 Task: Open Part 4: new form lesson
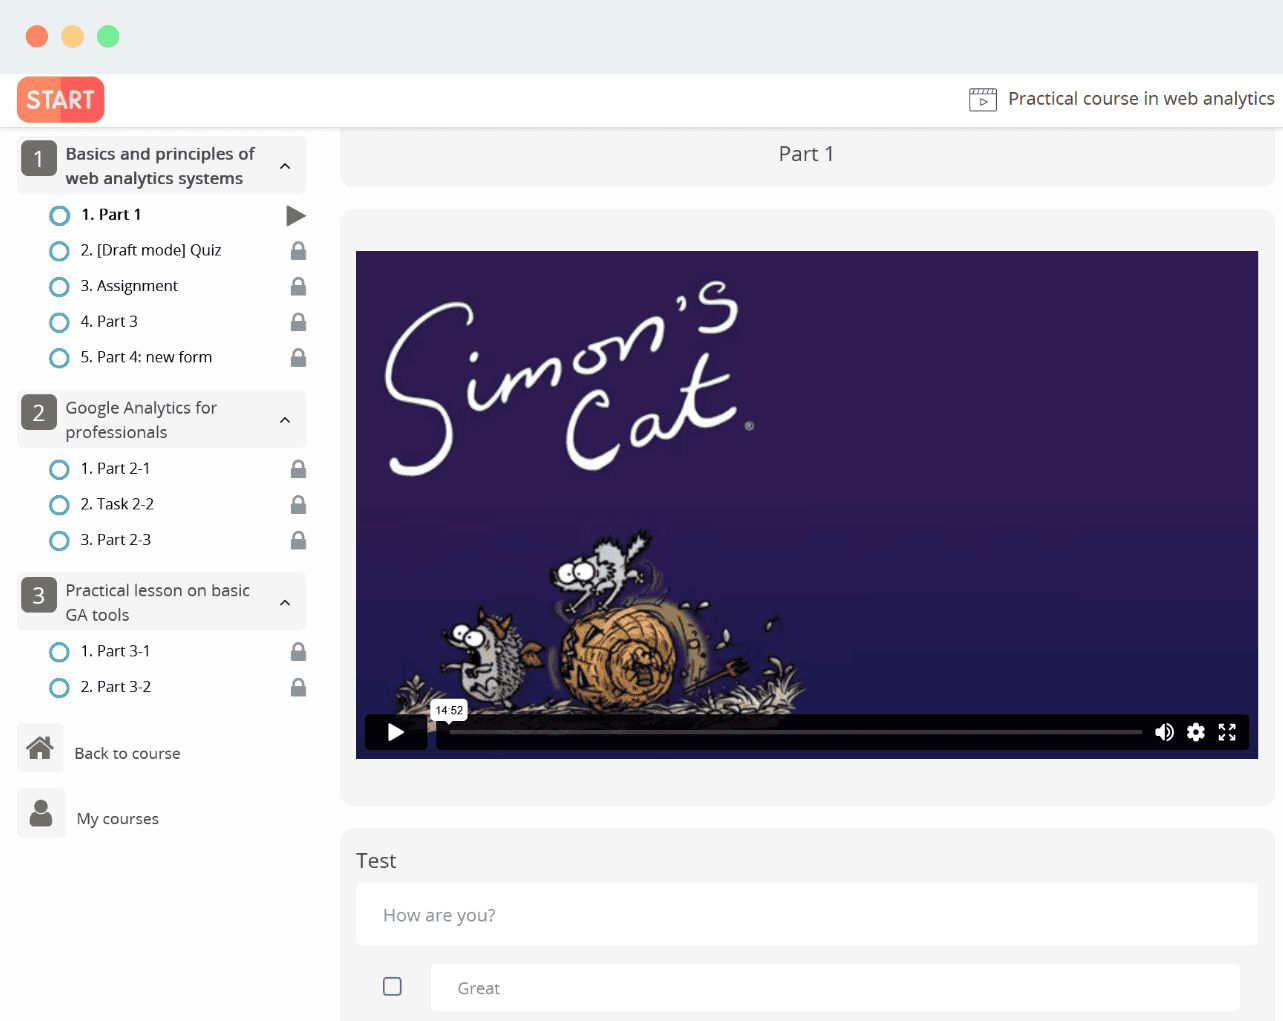pos(146,357)
